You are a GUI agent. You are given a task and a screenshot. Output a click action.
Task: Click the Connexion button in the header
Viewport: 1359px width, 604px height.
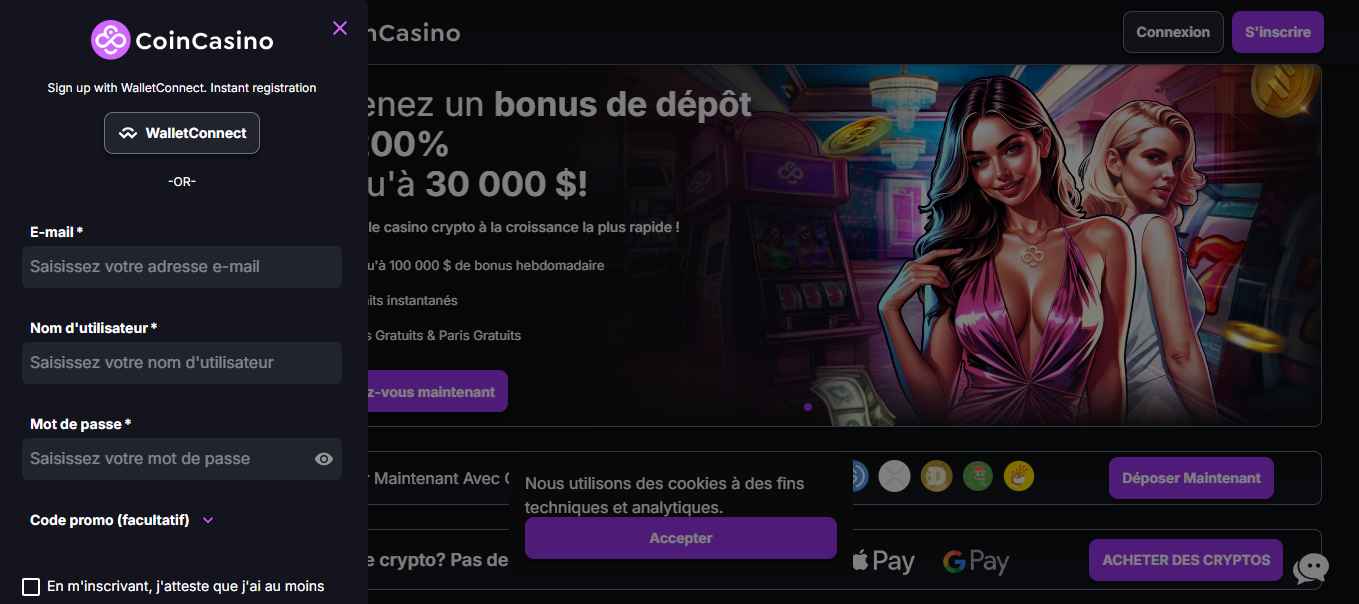tap(1173, 32)
